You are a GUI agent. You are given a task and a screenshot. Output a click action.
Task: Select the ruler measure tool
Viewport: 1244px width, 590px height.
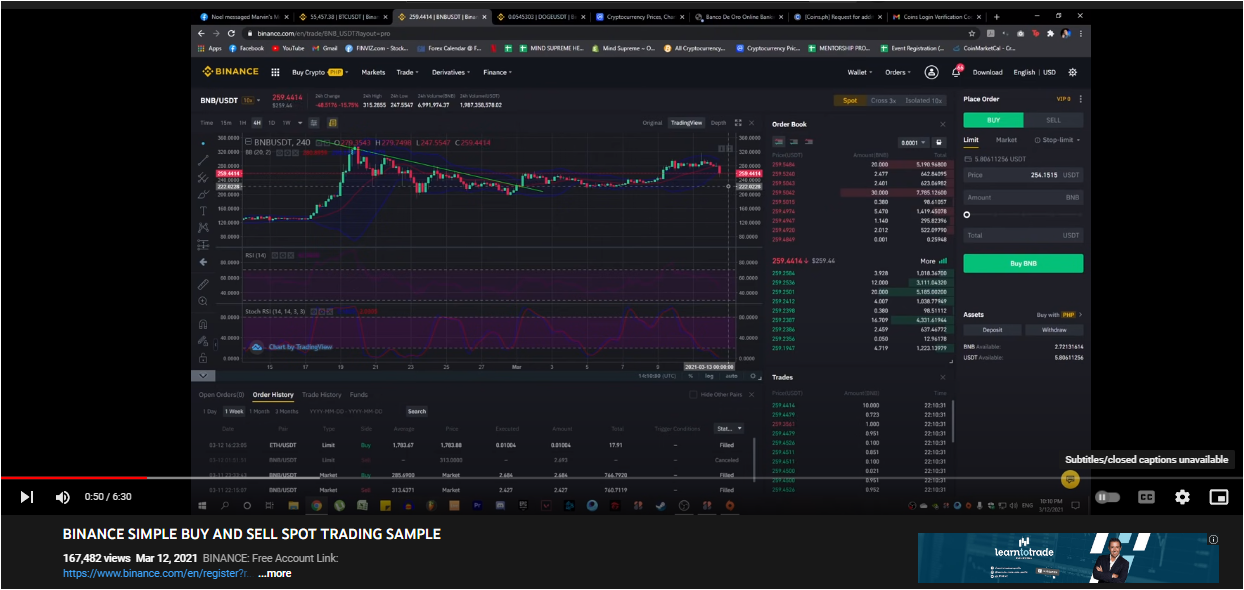click(203, 284)
